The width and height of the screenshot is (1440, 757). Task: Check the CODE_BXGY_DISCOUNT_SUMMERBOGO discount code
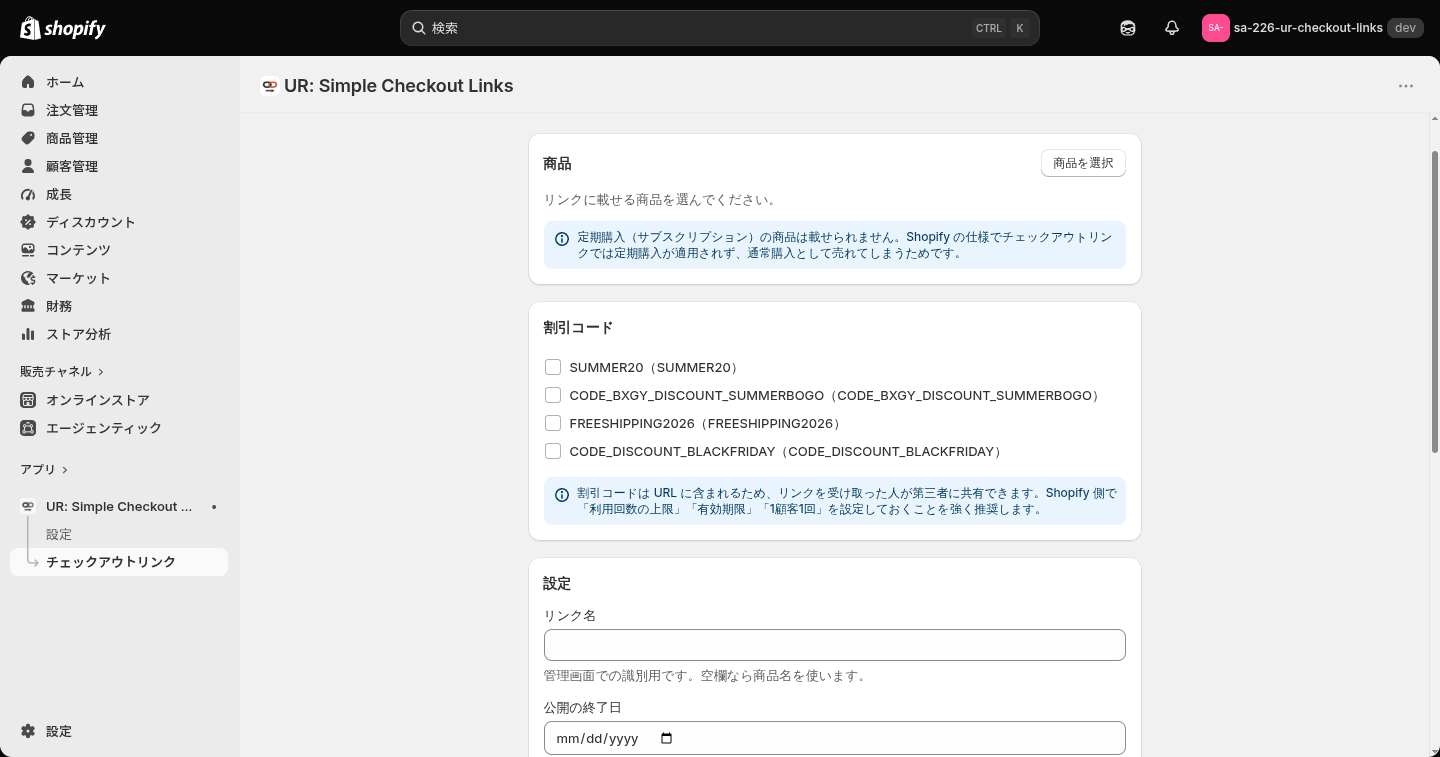[x=553, y=395]
